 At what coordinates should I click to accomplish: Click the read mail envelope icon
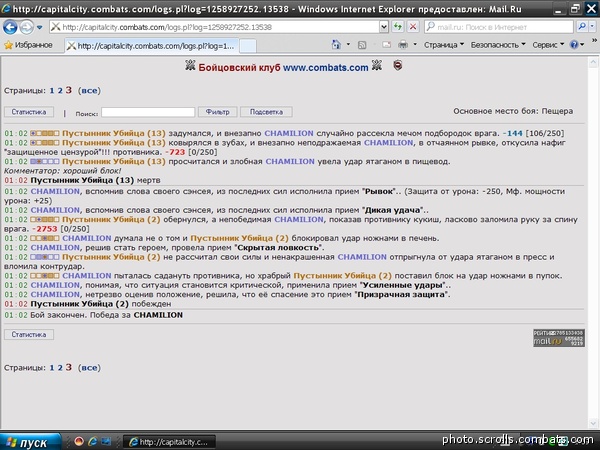386,45
